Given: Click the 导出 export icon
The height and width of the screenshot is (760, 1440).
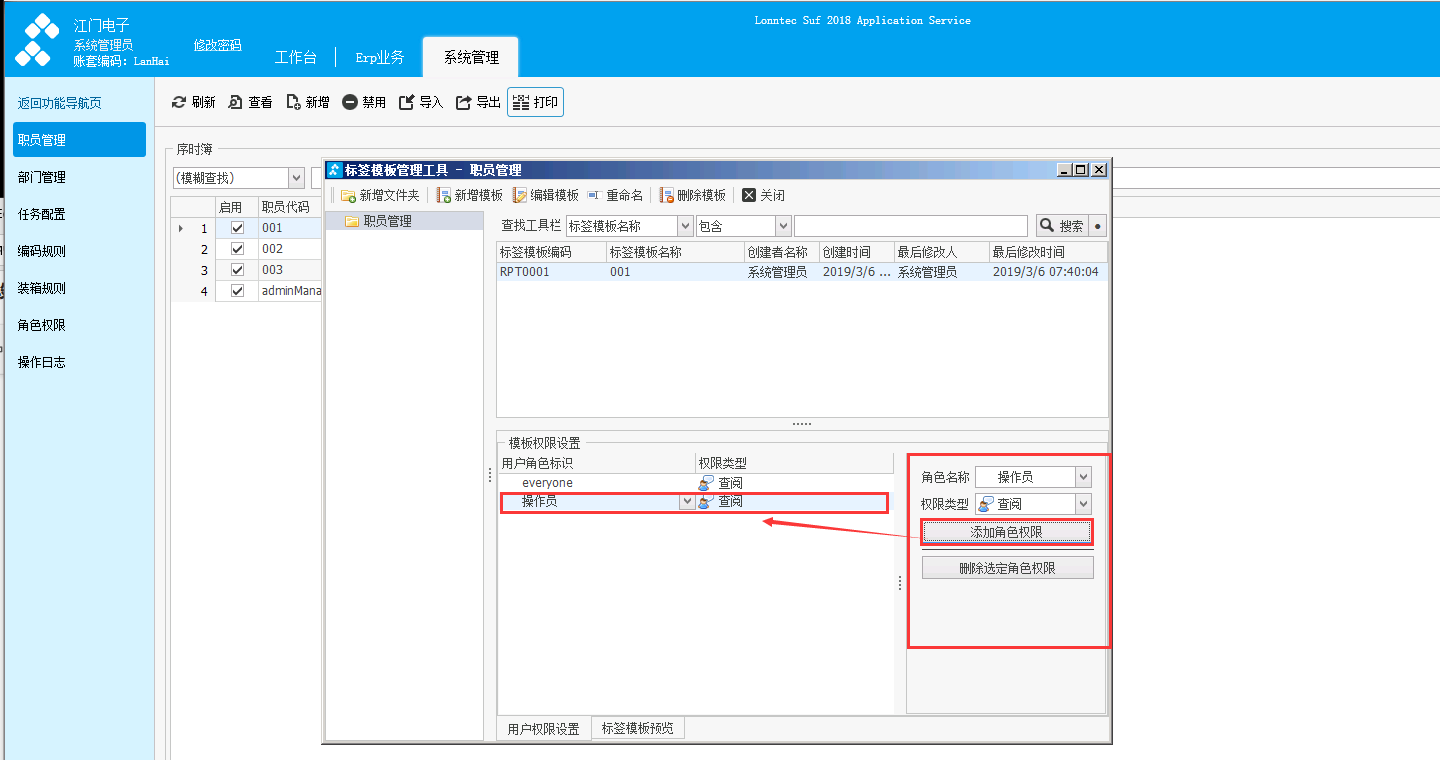Looking at the screenshot, I should pos(464,102).
